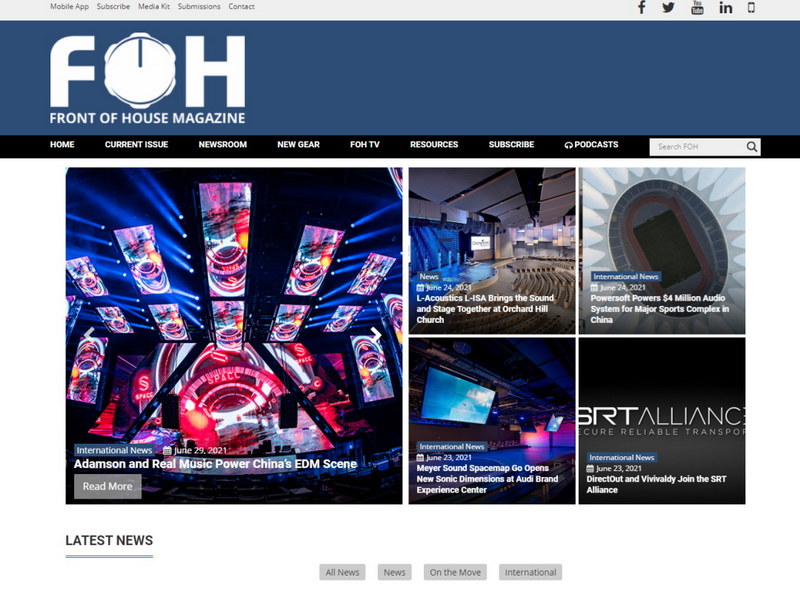Screen dimensions: 800x612
Task: Select the On the Move filter tab
Action: pos(455,572)
